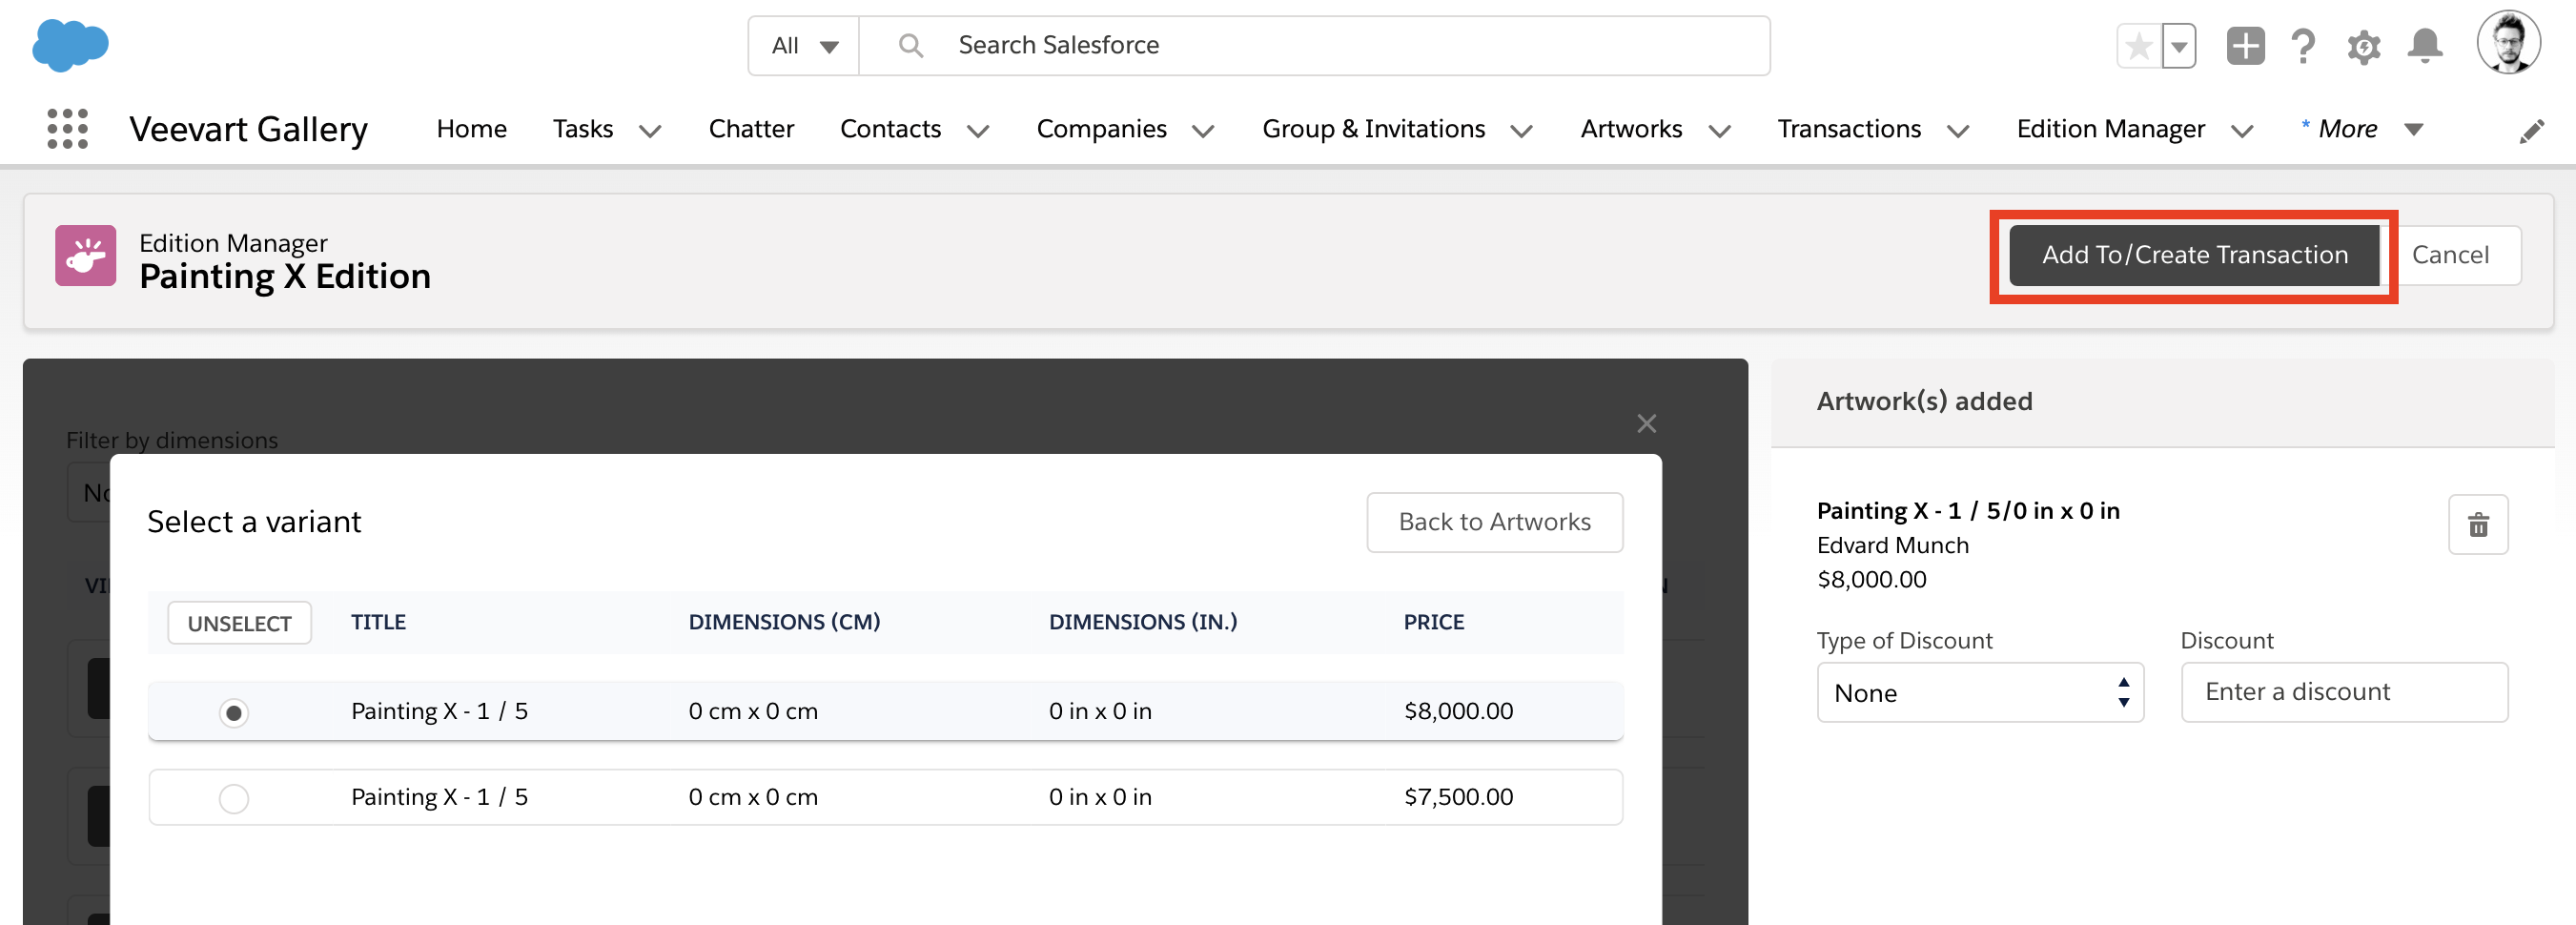Image resolution: width=2576 pixels, height=925 pixels.
Task: Go Back to Artworks
Action: [1494, 521]
